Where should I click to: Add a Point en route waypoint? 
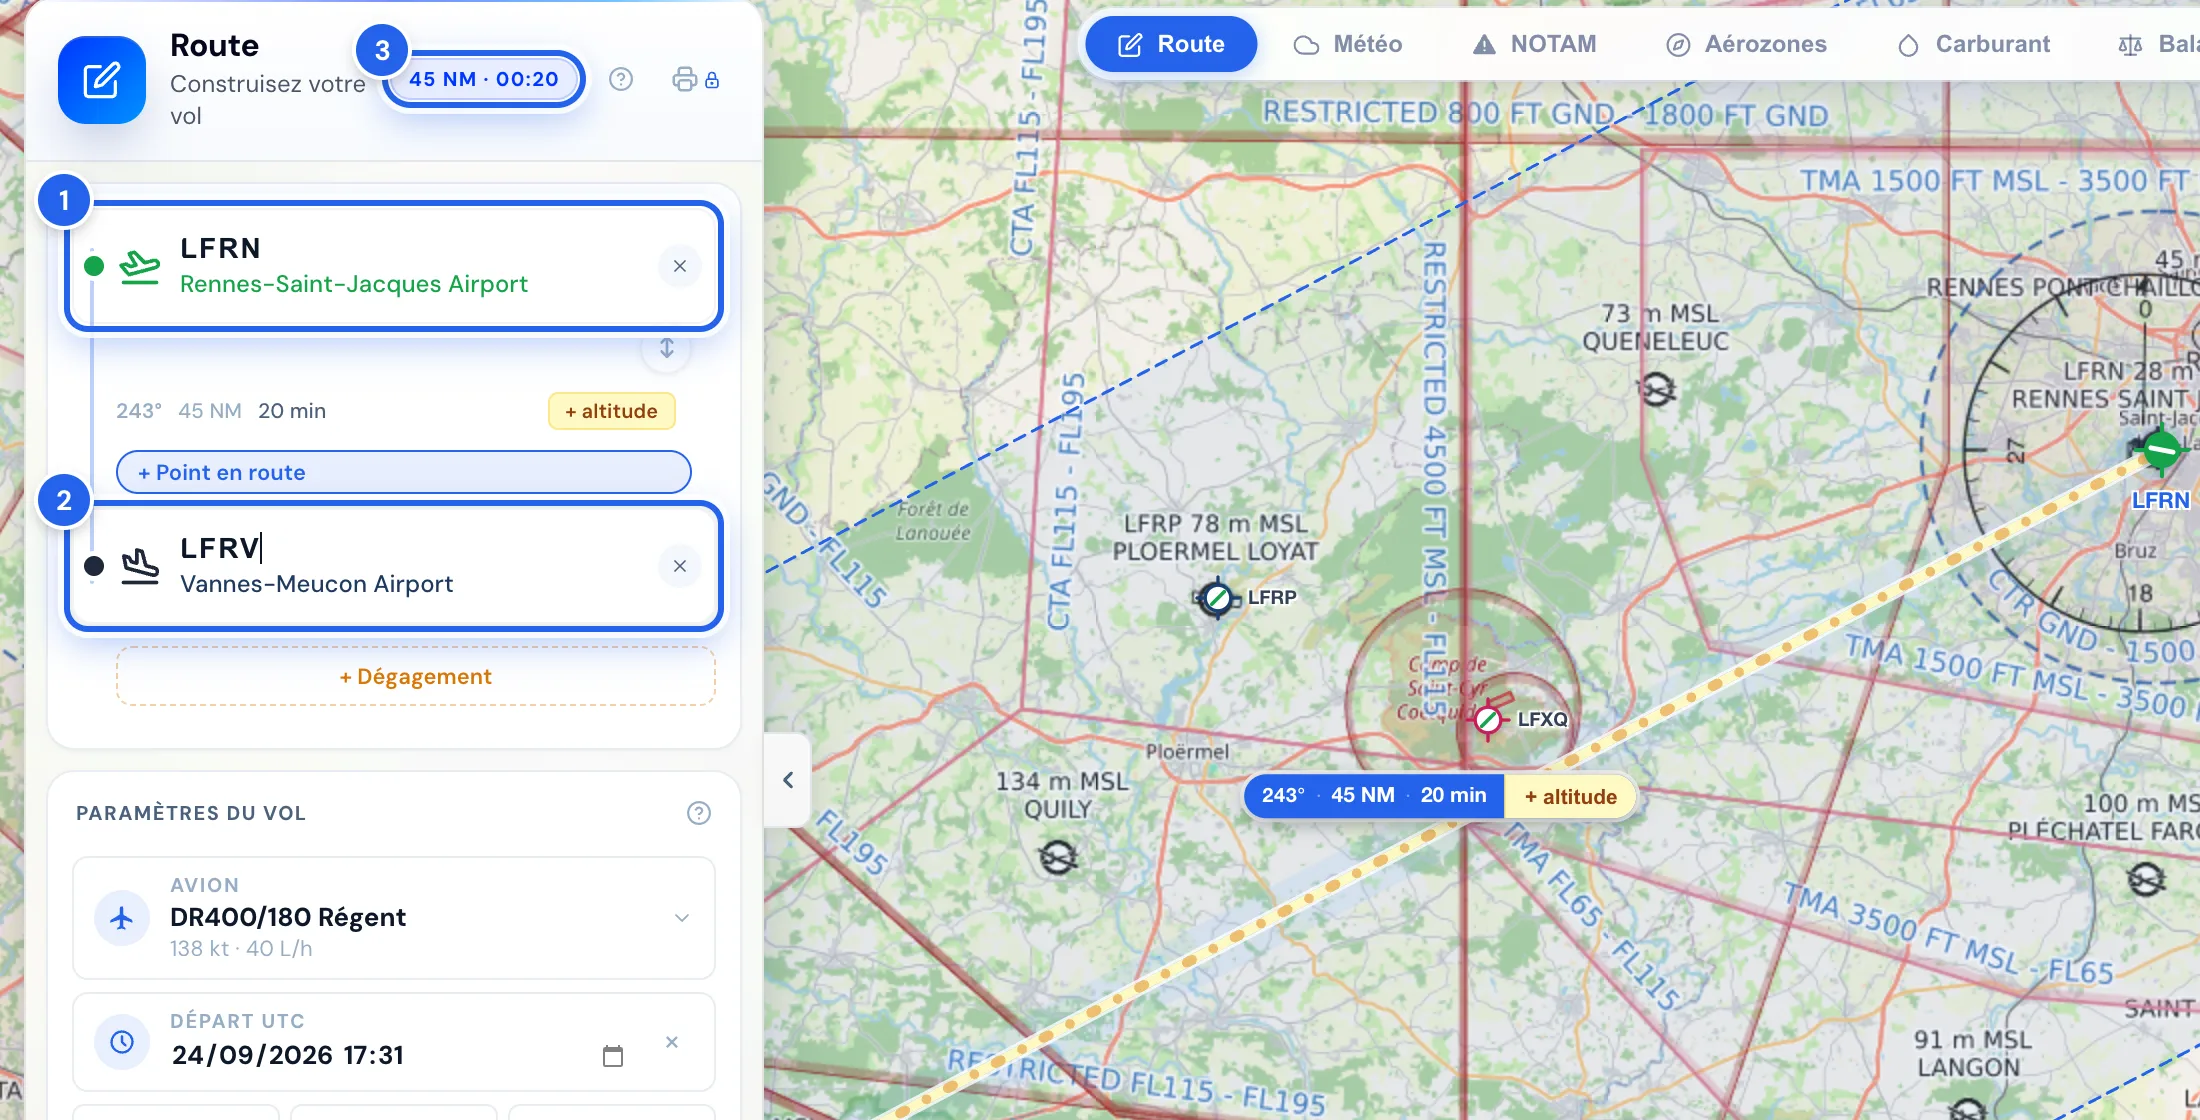point(404,472)
